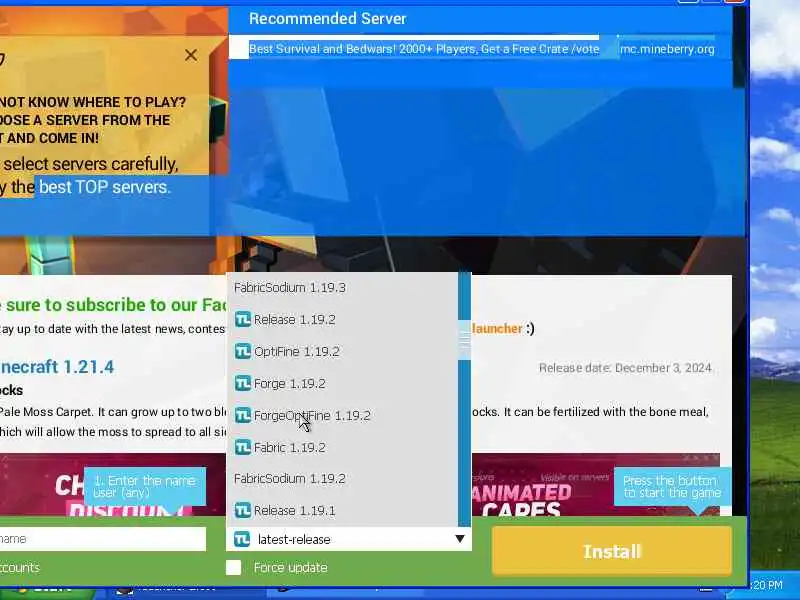Click TL icon beside Release 1.19.1

[x=243, y=510]
